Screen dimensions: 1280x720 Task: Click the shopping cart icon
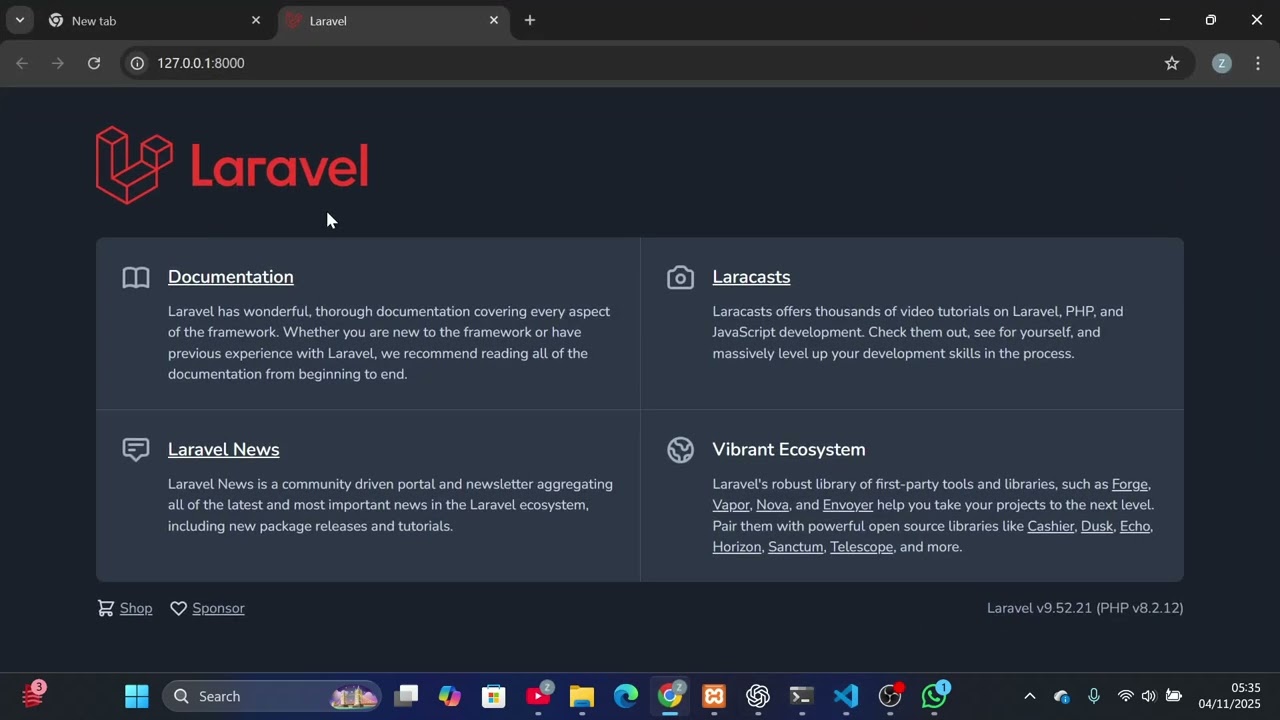tap(105, 608)
